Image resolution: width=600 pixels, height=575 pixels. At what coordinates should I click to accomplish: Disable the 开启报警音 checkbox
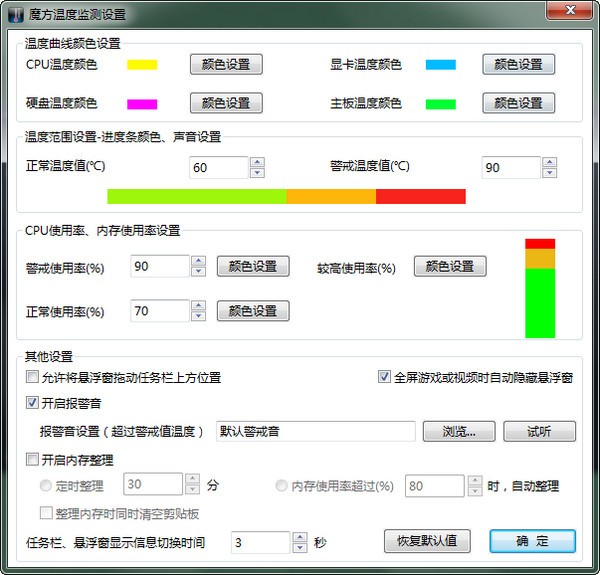pos(33,403)
